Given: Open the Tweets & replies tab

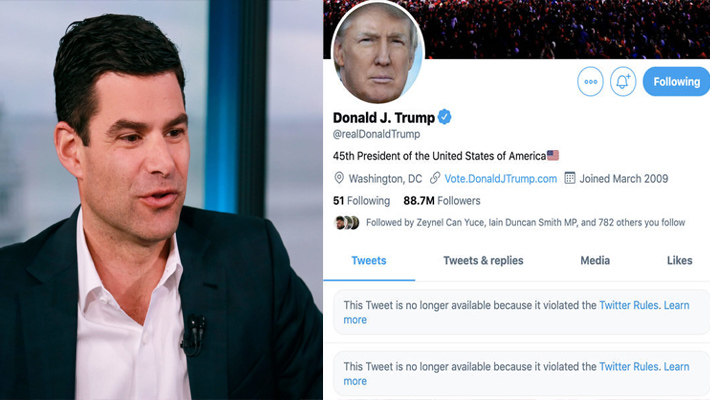Looking at the screenshot, I should click(483, 260).
